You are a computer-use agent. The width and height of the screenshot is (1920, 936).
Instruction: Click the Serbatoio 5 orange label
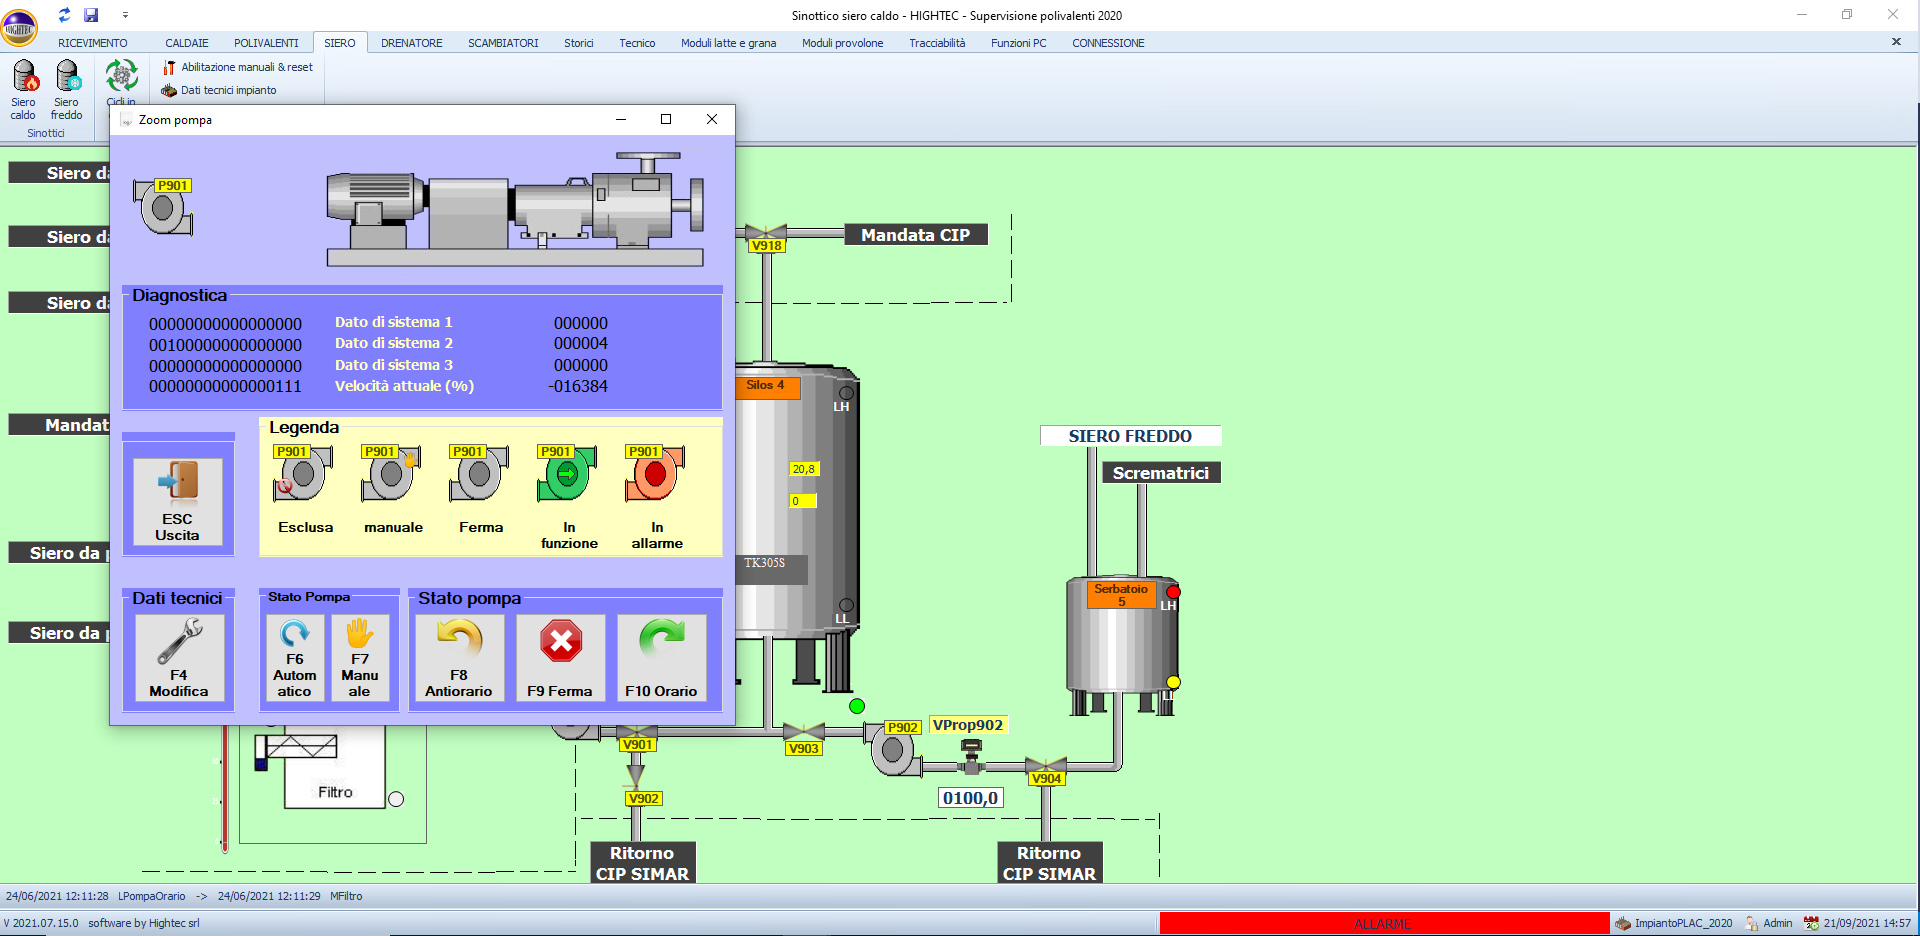pyautogui.click(x=1121, y=595)
